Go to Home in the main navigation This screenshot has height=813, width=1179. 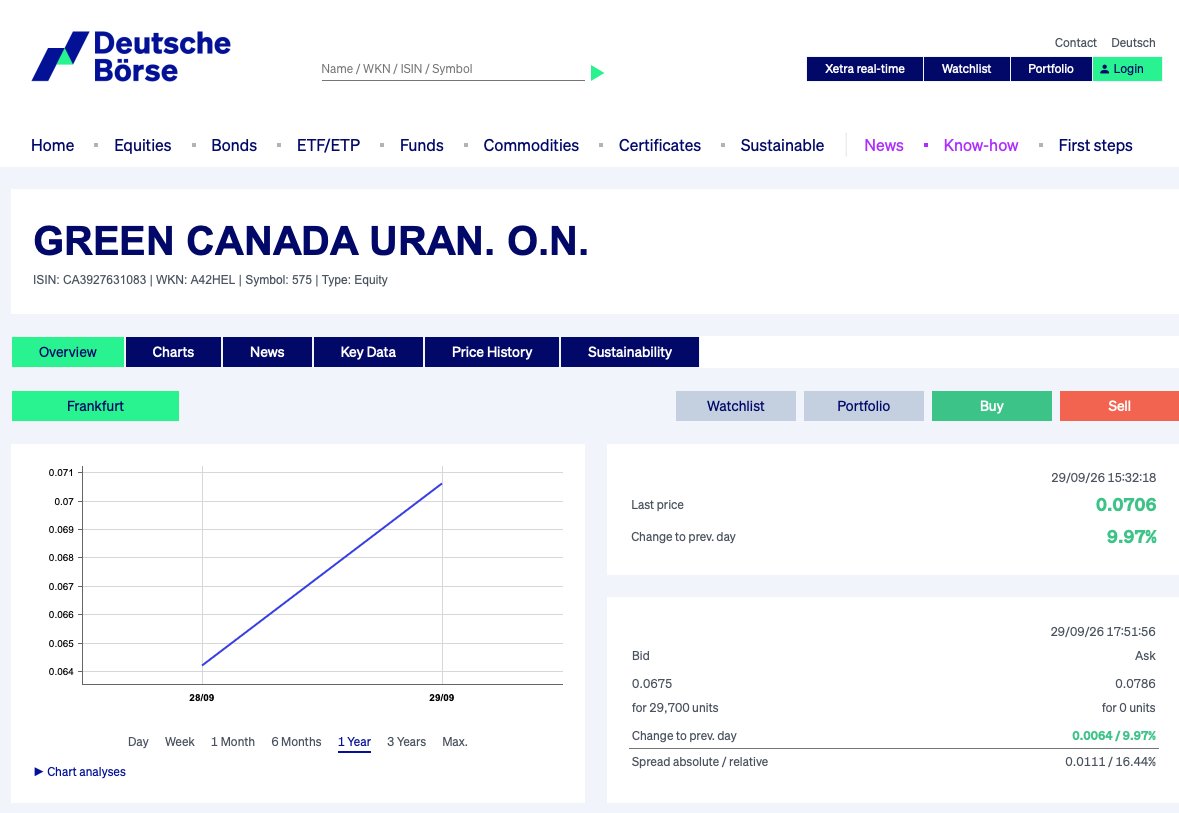pos(53,145)
